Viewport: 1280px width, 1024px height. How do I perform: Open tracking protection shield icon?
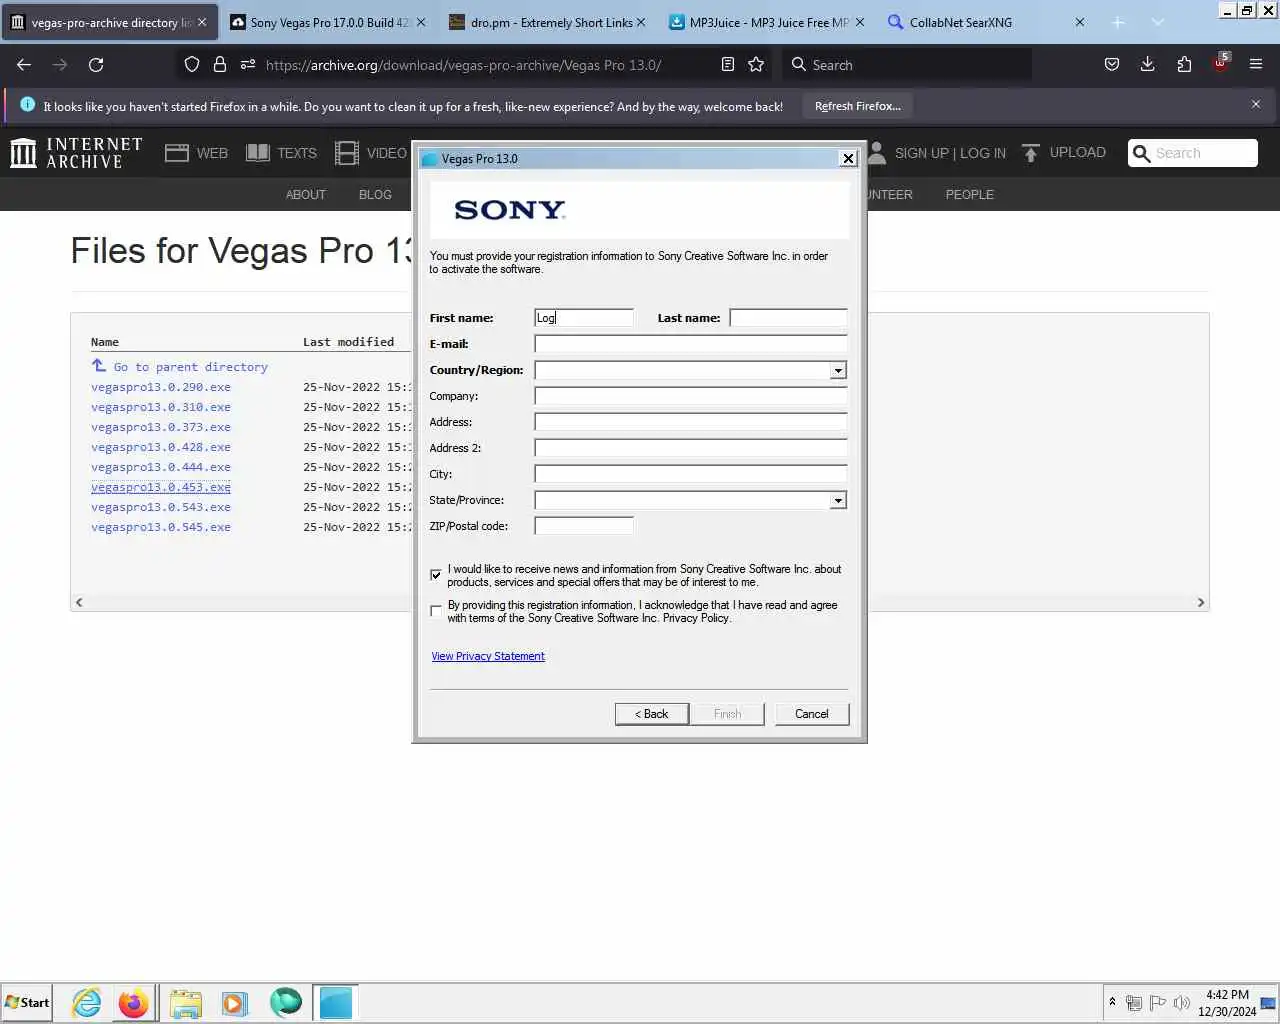(192, 64)
